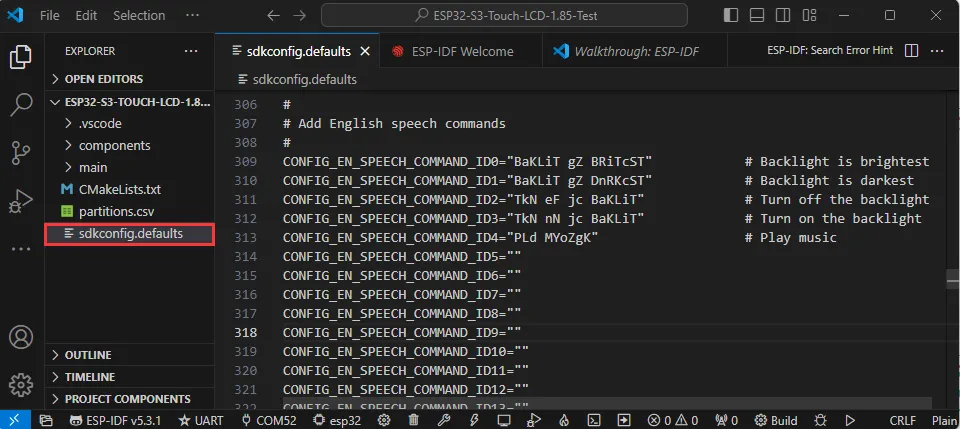Image resolution: width=960 pixels, height=429 pixels.
Task: Click the COM52 port selector in status bar
Action: (269, 420)
